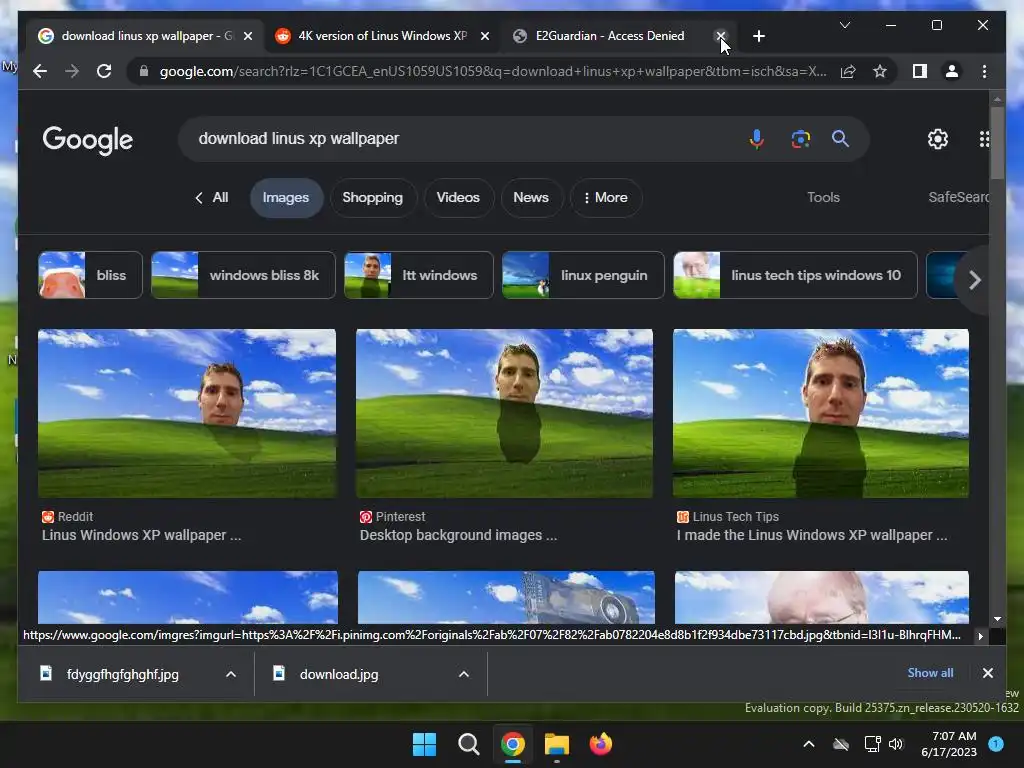The image size is (1024, 768).
Task: Close the E2Guardian Access Denied tab
Action: 720,36
